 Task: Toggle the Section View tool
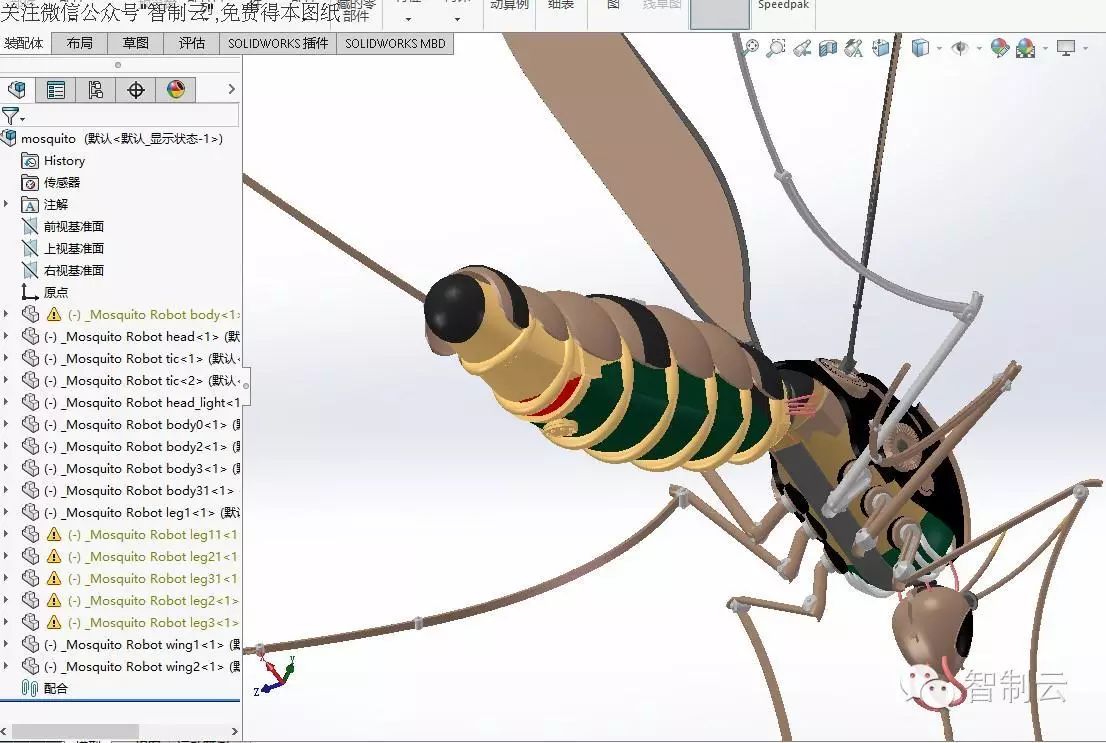point(828,47)
